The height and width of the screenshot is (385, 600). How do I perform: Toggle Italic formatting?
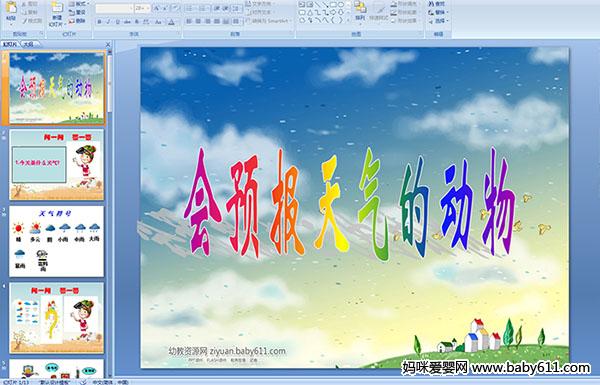point(108,22)
